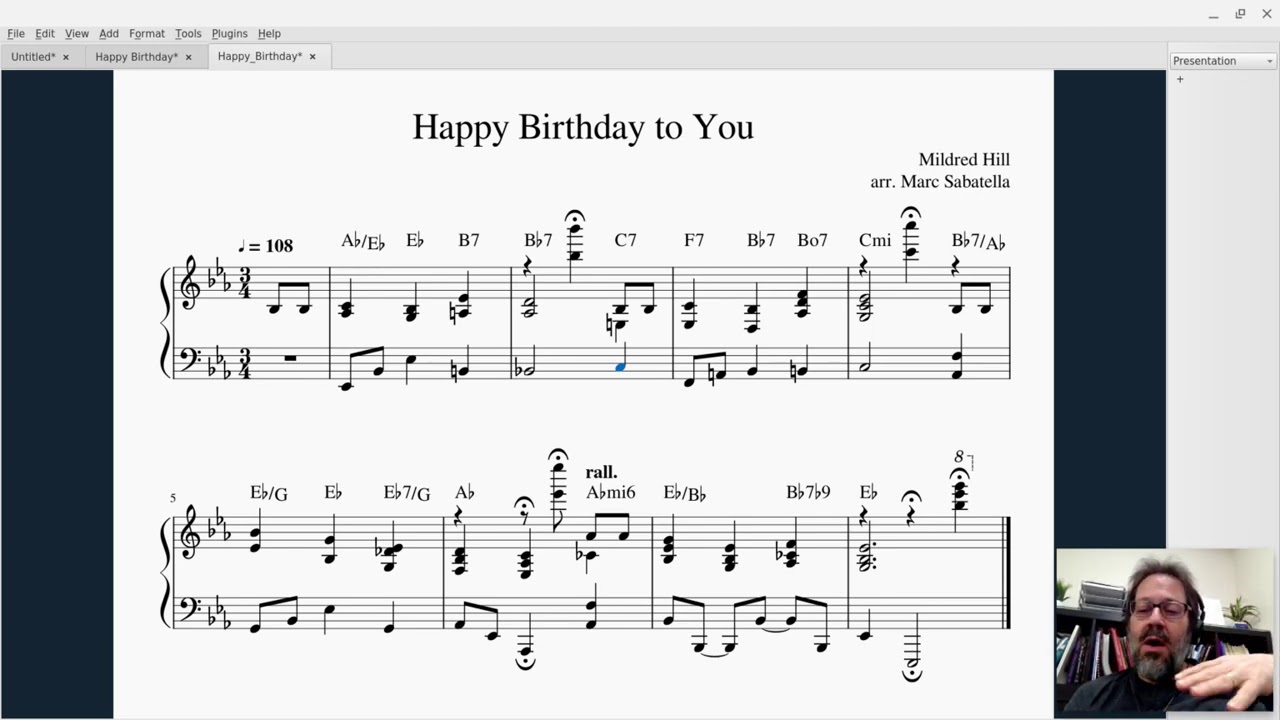1280x720 pixels.
Task: Select the treble 3/4 time signature
Action: (244, 283)
